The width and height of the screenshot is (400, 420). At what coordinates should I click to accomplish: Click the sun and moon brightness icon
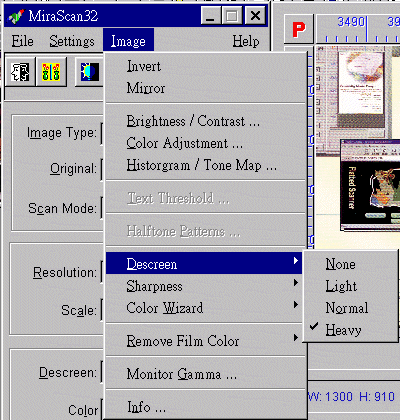89,71
